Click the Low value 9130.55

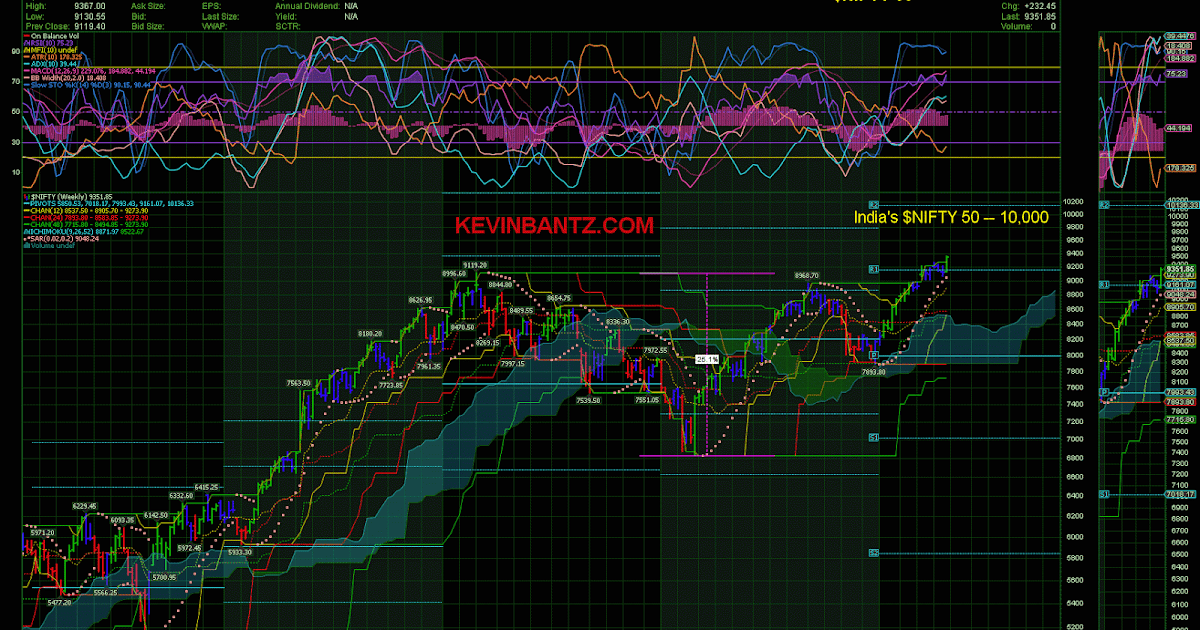pyautogui.click(x=90, y=16)
